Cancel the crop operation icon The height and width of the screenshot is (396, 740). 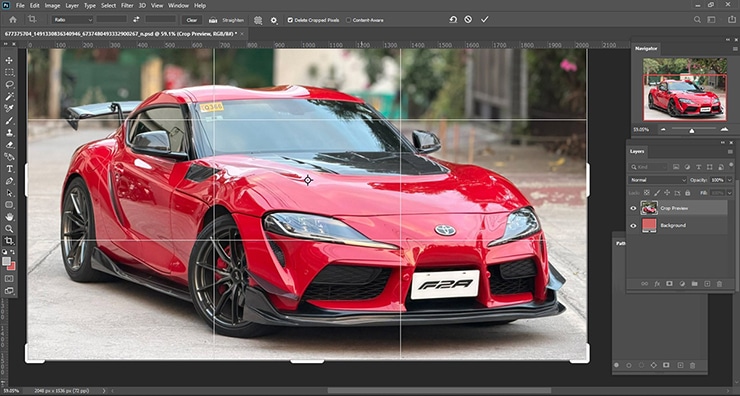pyautogui.click(x=468, y=19)
